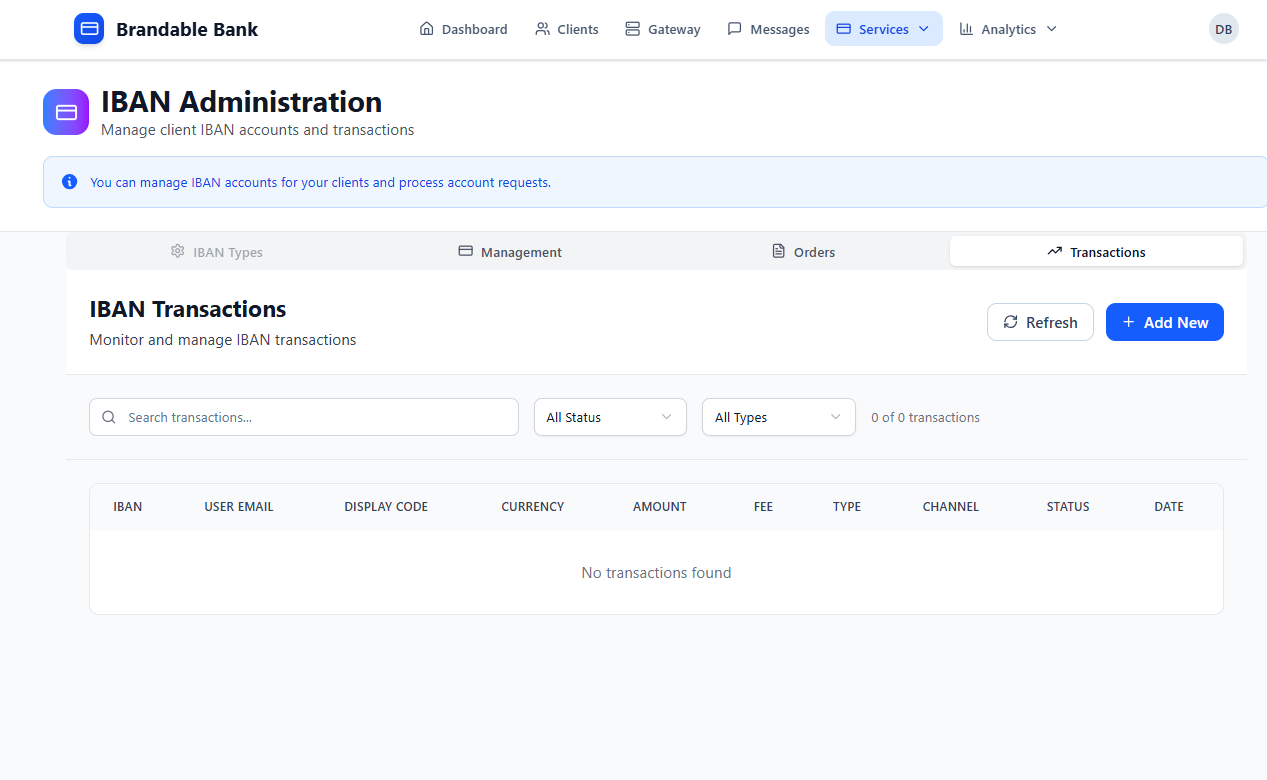The image size is (1267, 780).
Task: Click the IBAN Administration card icon
Action: point(65,111)
